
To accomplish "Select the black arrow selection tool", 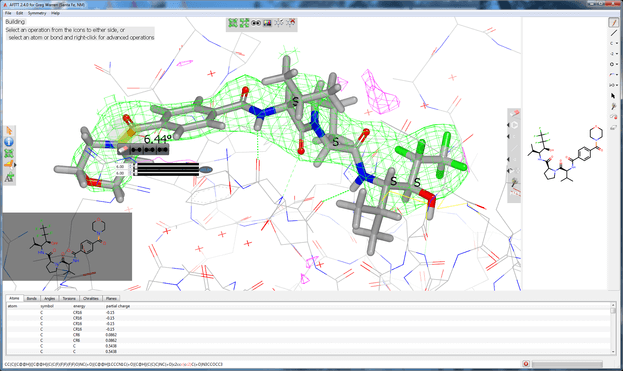I will (613, 96).
